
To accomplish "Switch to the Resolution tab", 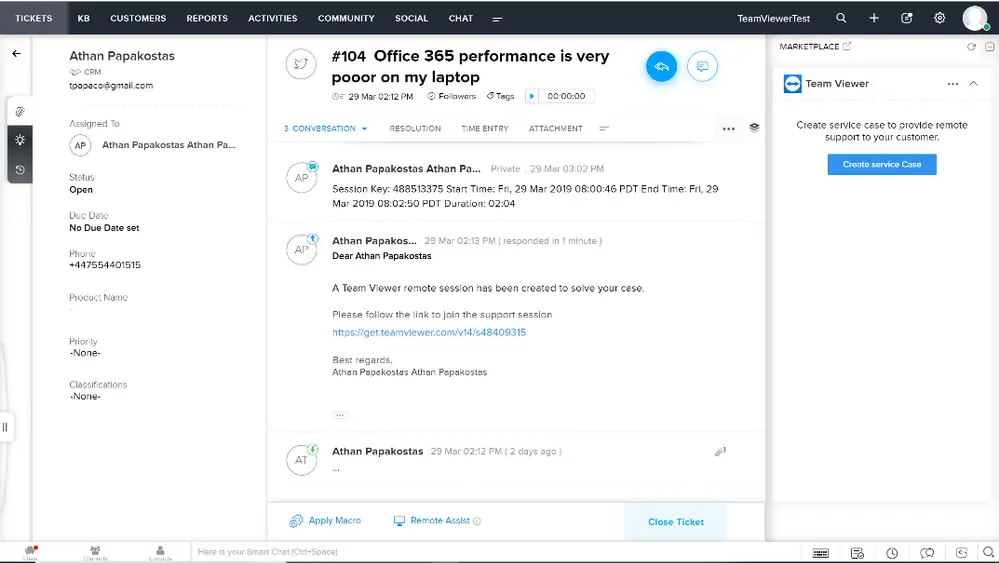I will pyautogui.click(x=415, y=128).
